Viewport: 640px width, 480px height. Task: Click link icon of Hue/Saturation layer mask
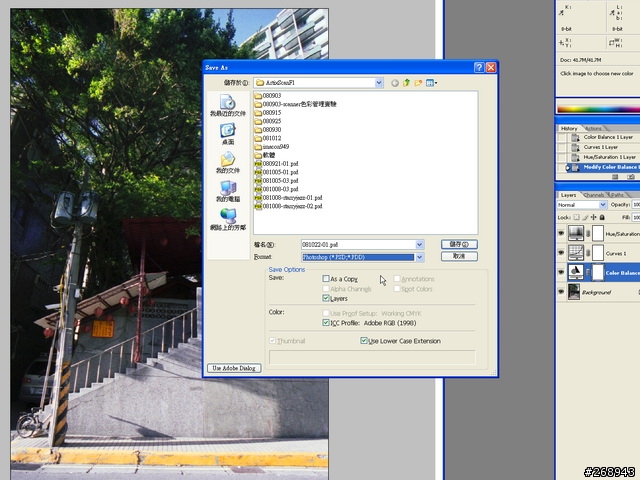pos(588,233)
